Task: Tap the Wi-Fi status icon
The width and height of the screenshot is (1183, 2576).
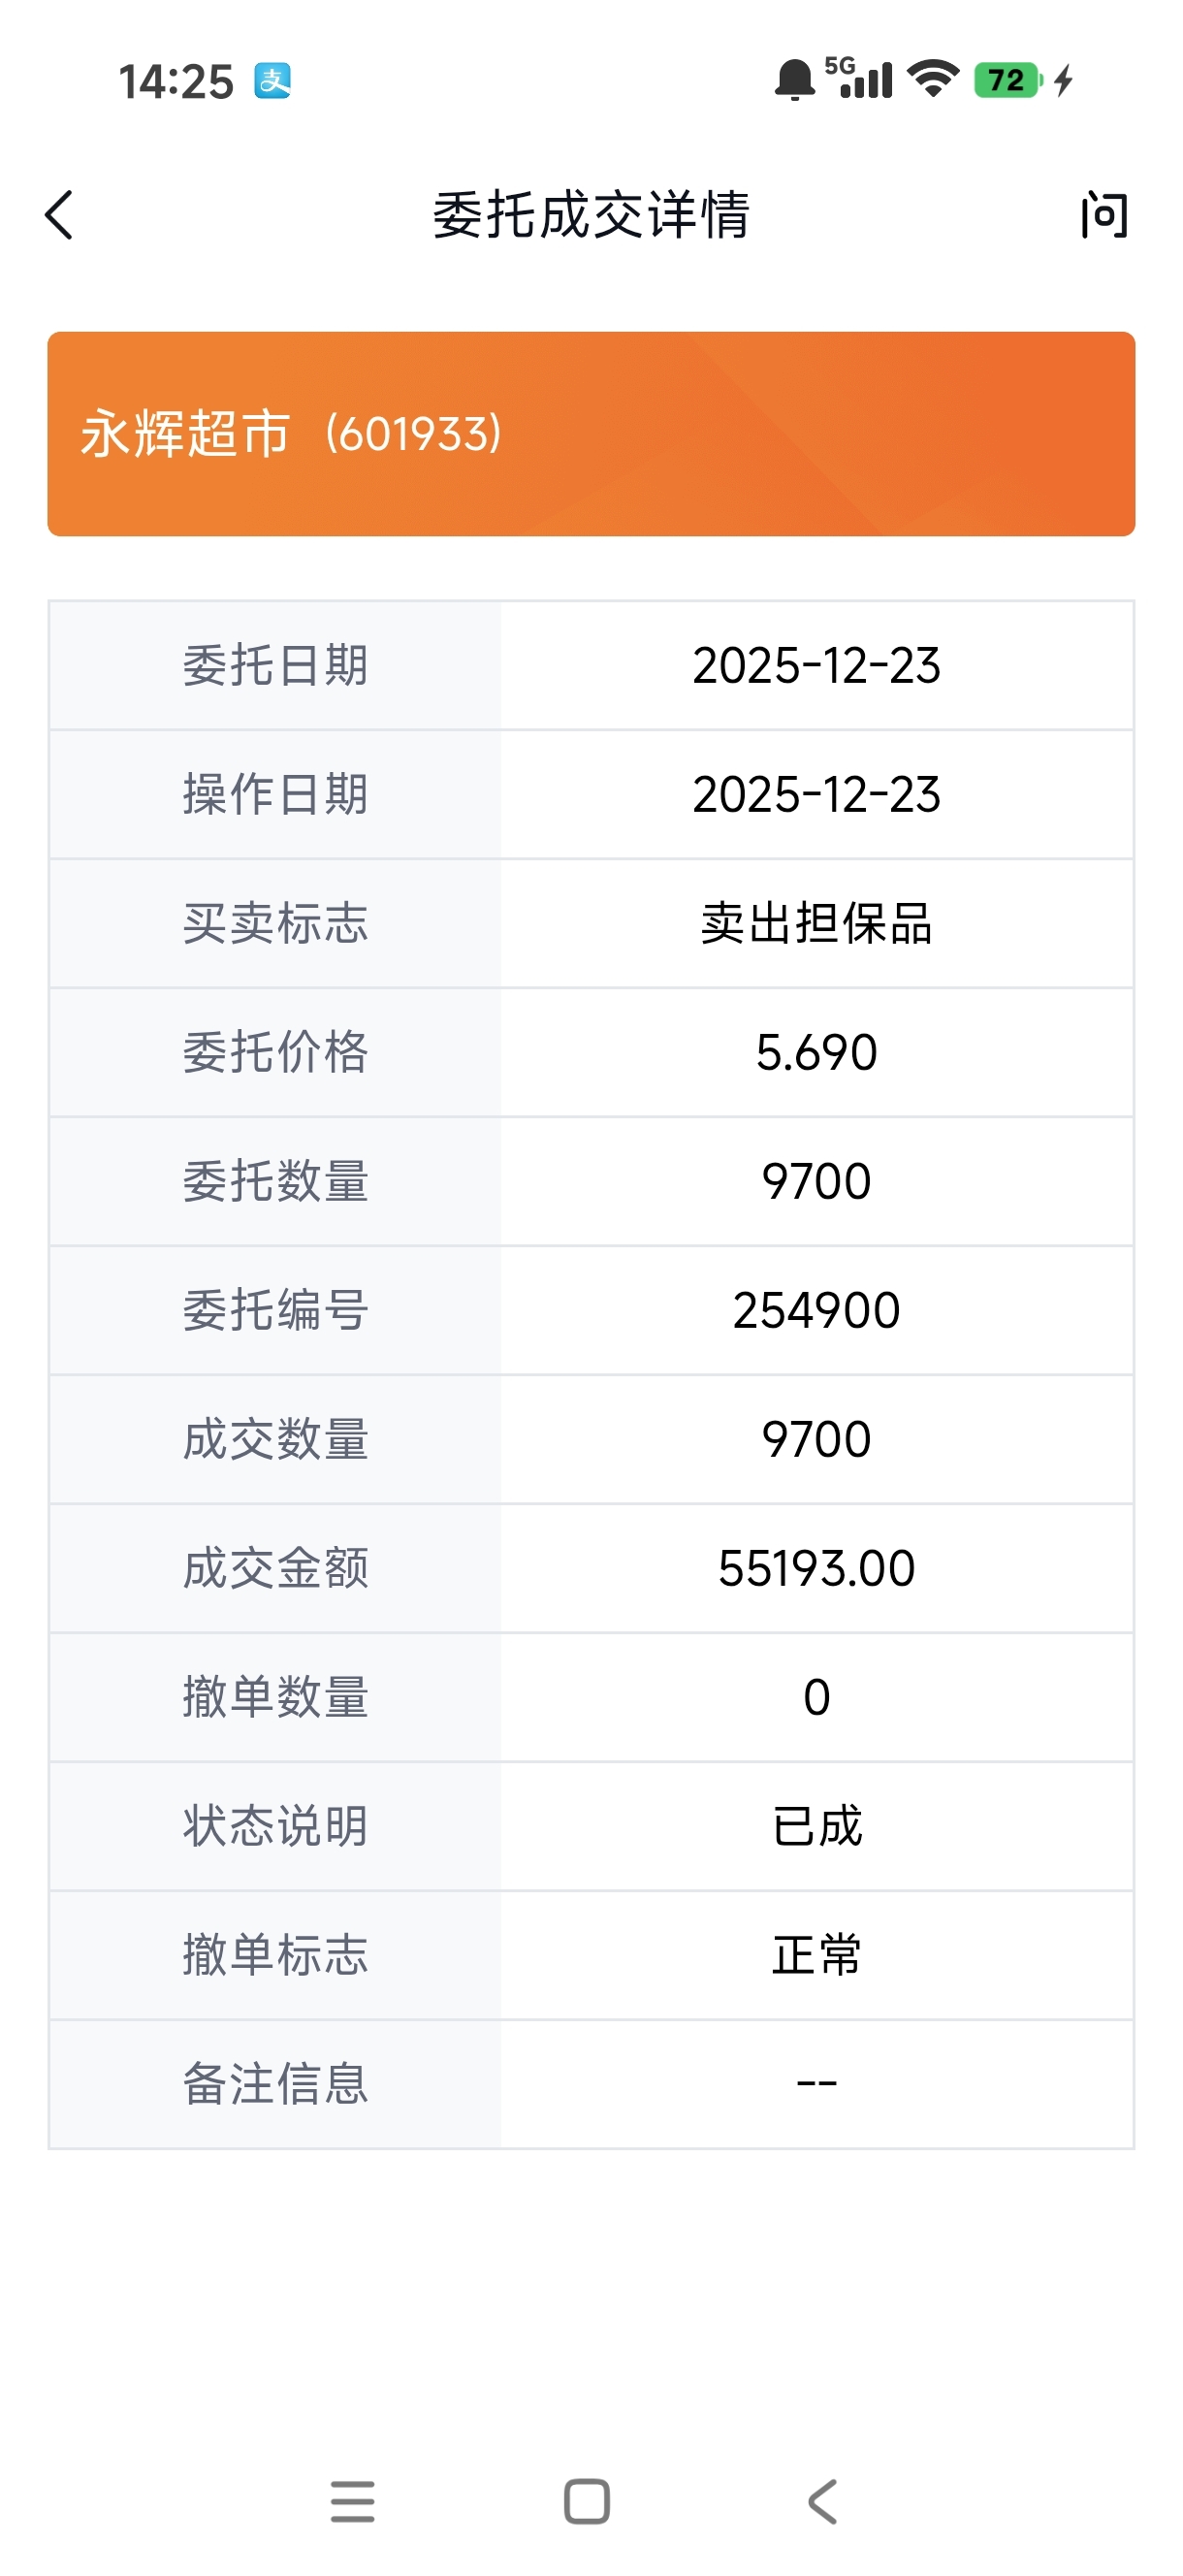Action: [x=932, y=79]
